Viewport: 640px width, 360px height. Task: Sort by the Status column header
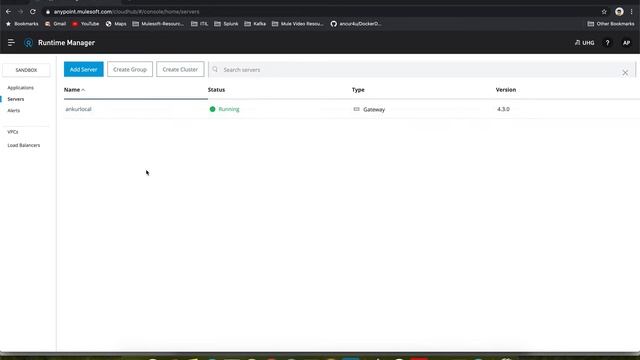click(216, 90)
